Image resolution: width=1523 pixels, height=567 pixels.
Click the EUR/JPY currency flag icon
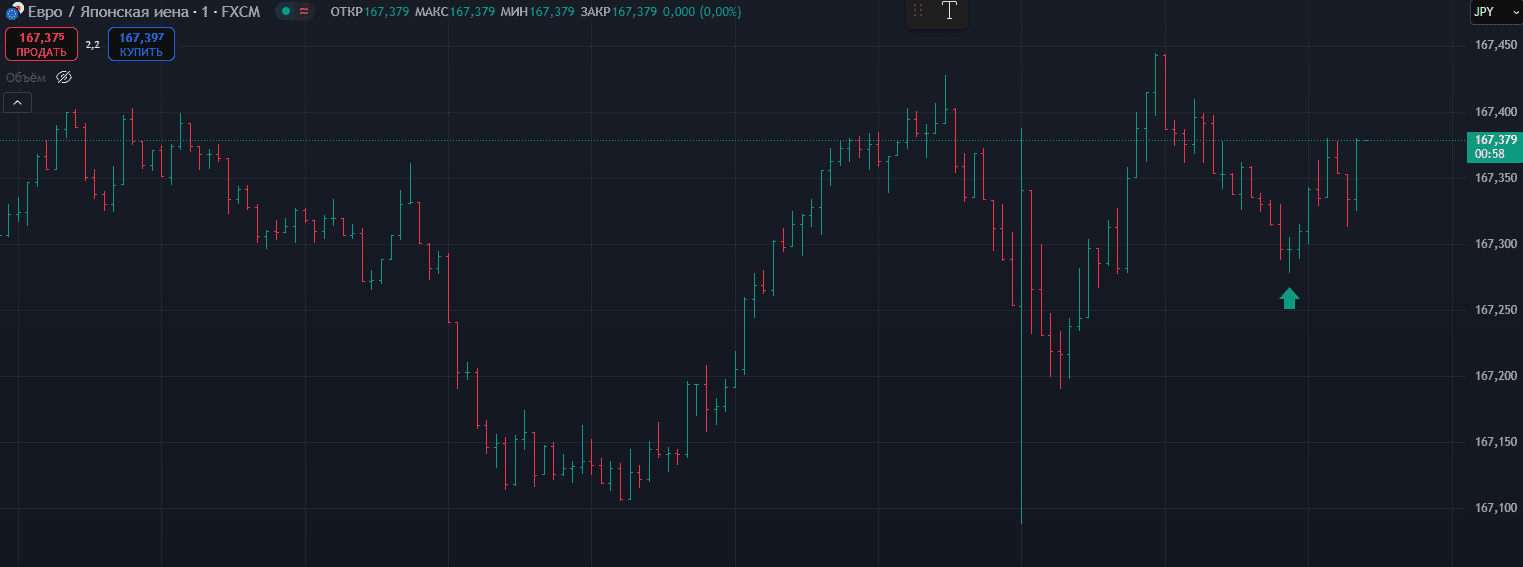click(x=13, y=12)
